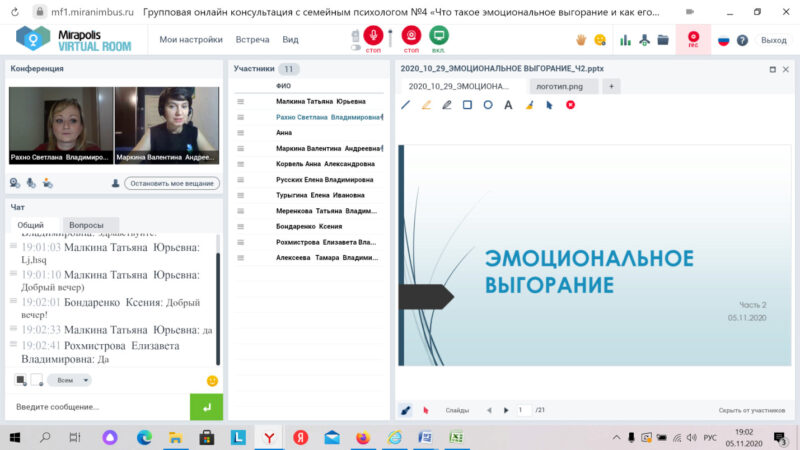Open Firefox from the taskbar
Screen dimensions: 800x450
click(363, 437)
